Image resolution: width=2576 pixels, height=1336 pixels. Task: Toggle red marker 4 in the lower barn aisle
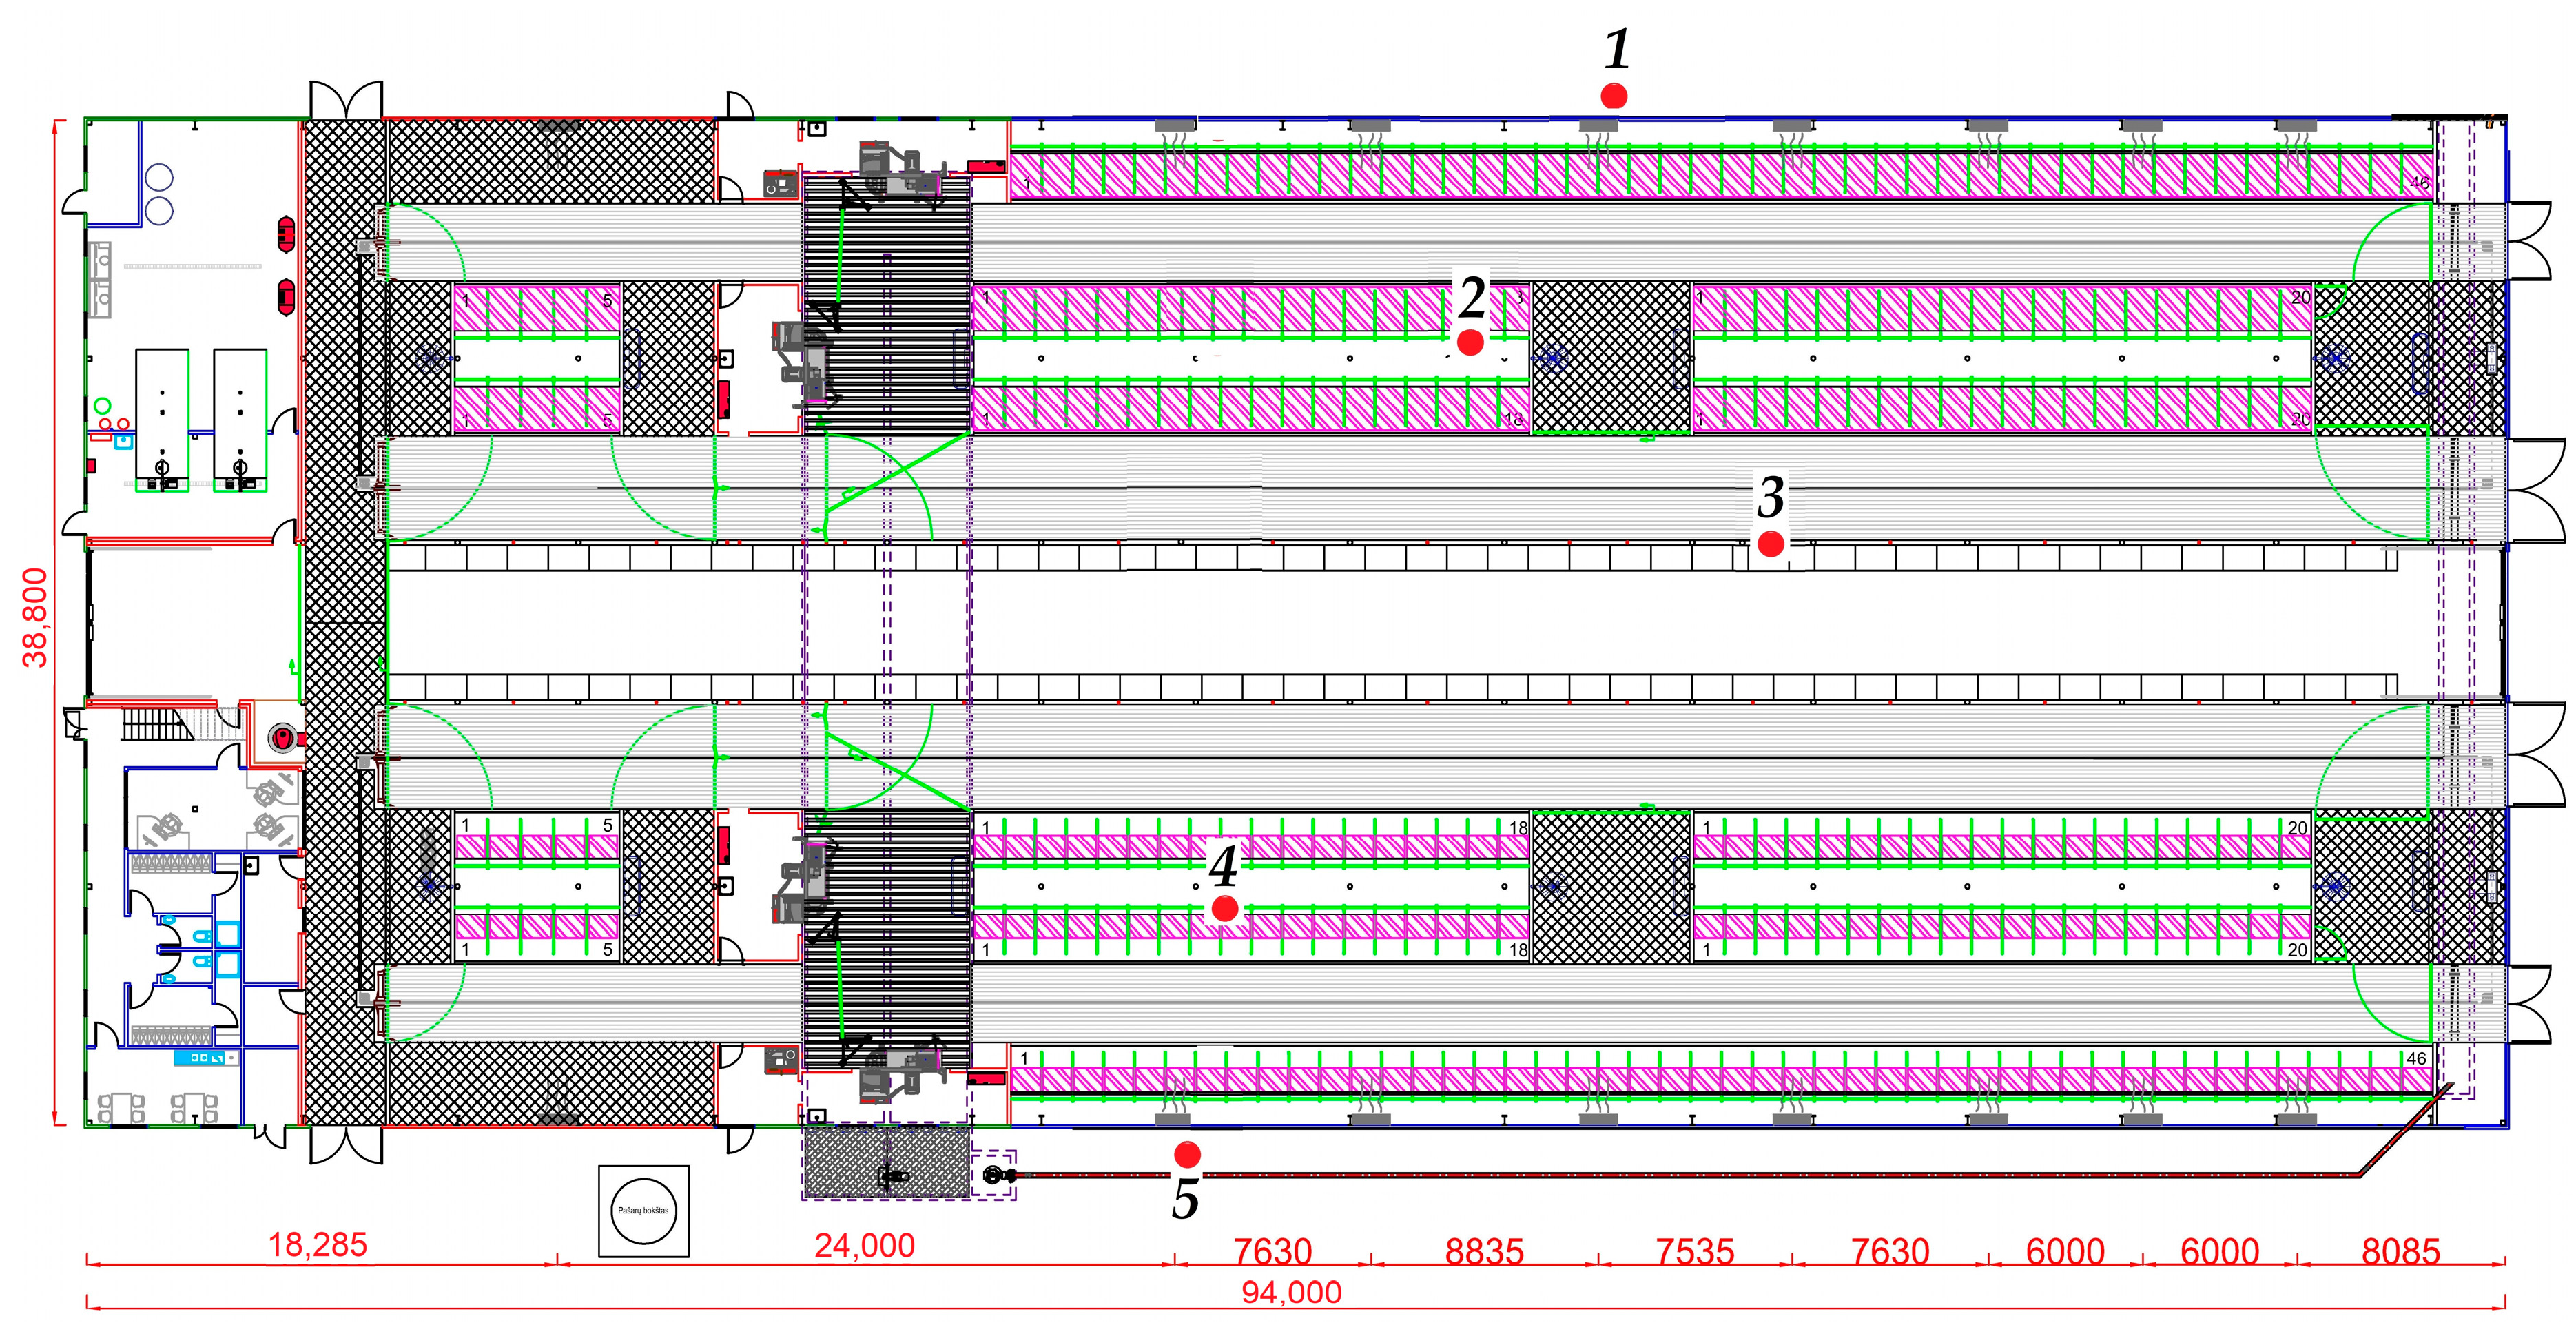point(1225,909)
